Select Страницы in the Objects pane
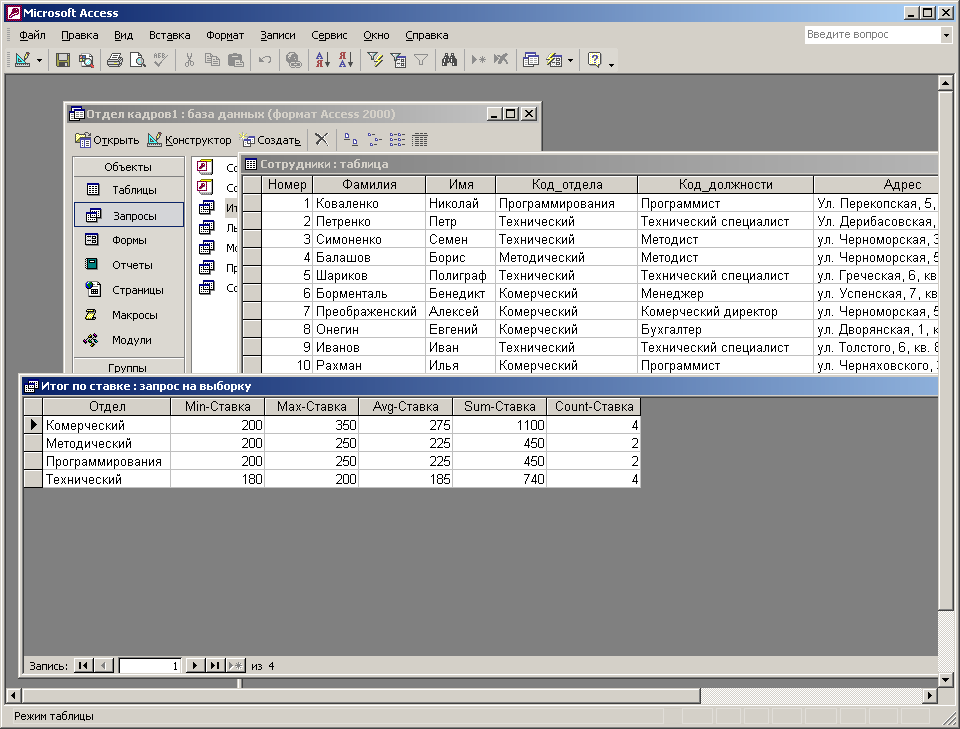This screenshot has width=960, height=729. [x=129, y=290]
